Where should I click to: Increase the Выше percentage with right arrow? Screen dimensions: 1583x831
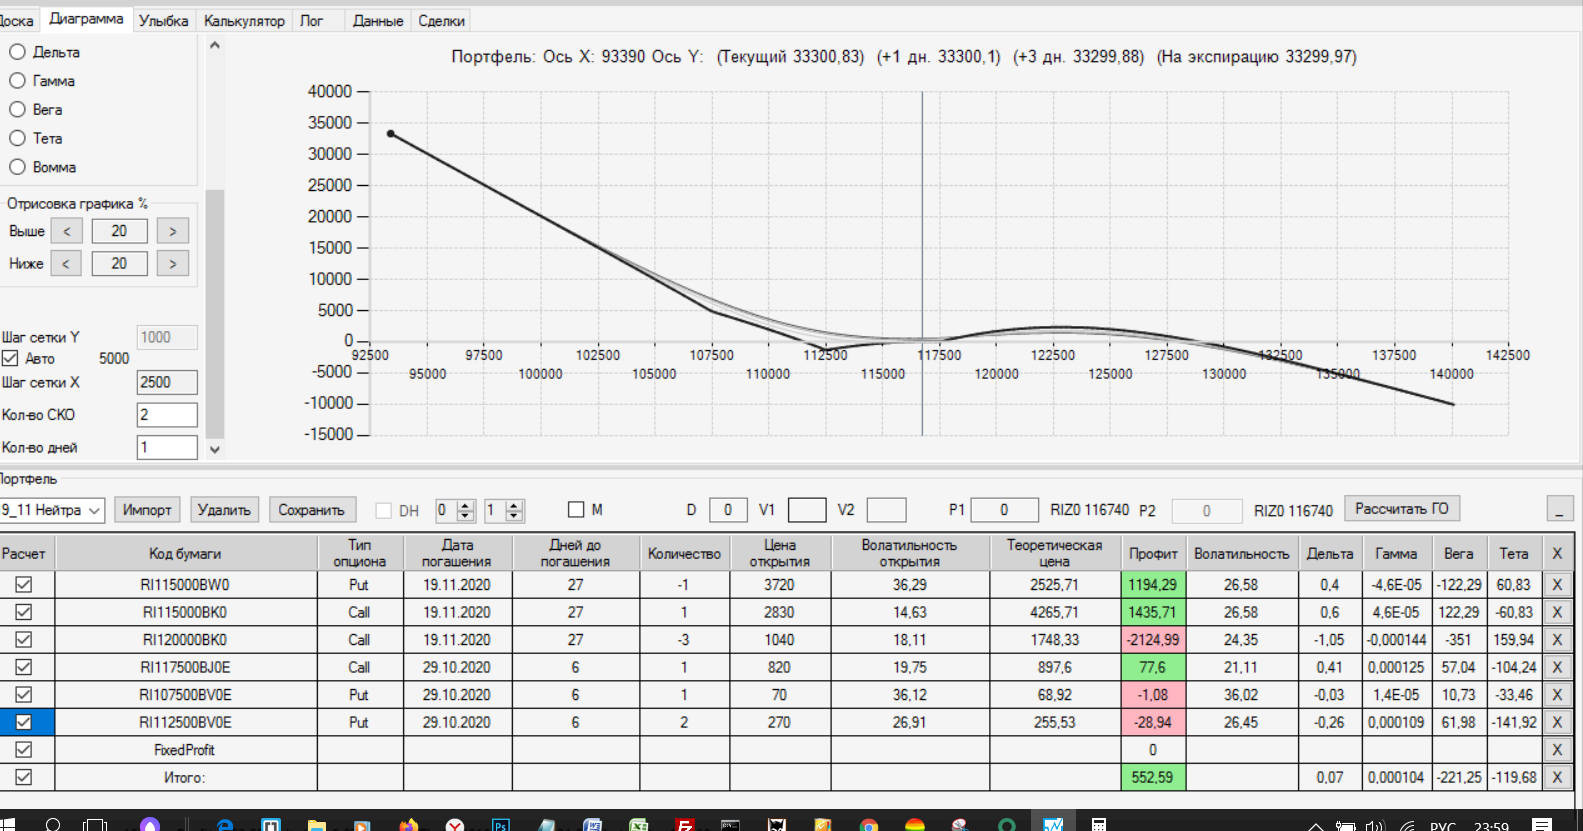pyautogui.click(x=173, y=231)
